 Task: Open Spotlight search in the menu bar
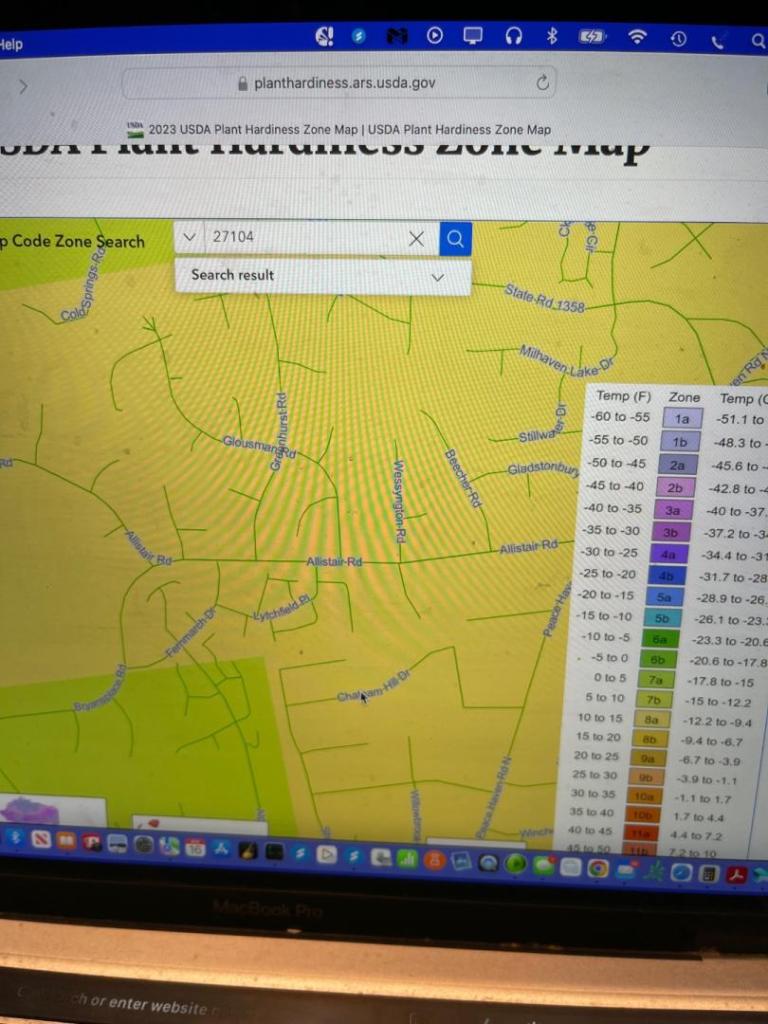757,41
